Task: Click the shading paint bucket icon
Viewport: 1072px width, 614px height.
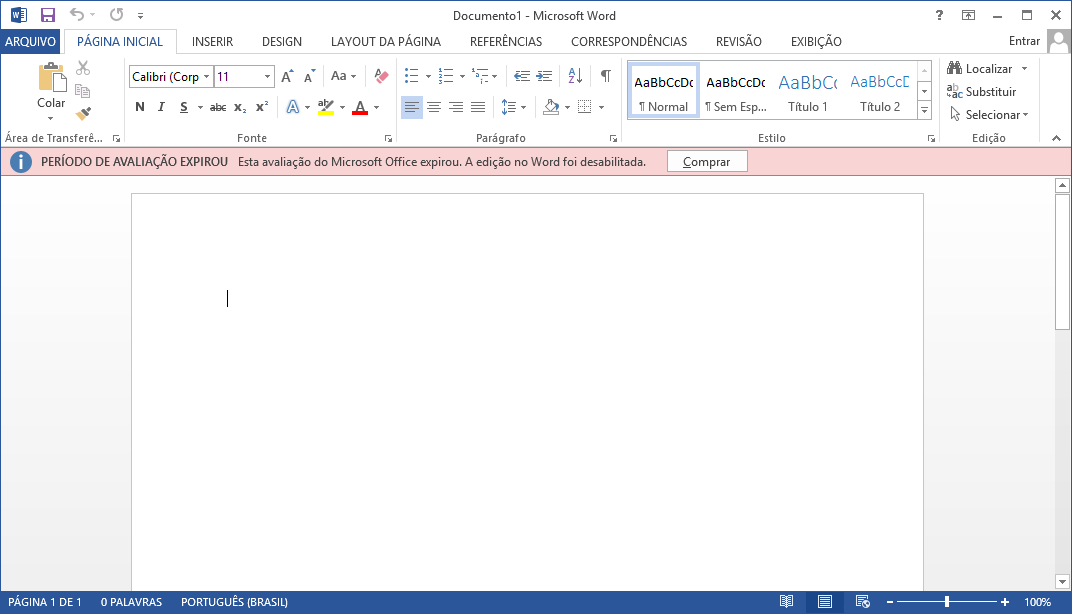Action: point(551,107)
